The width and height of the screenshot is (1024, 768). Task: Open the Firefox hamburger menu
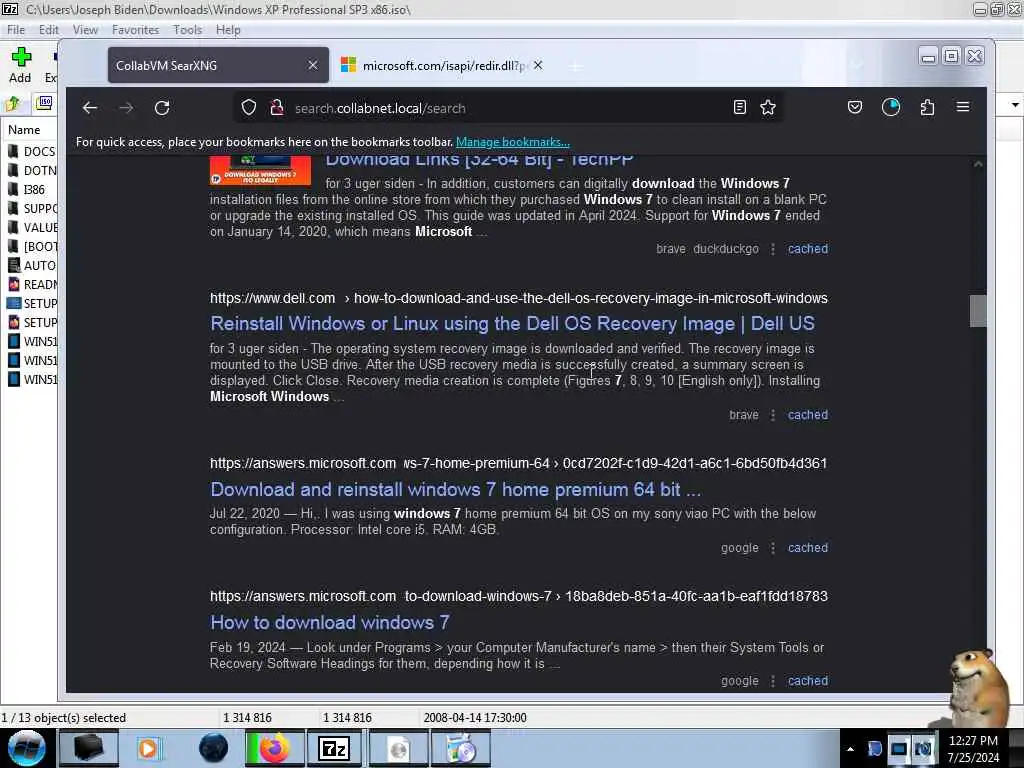point(963,107)
